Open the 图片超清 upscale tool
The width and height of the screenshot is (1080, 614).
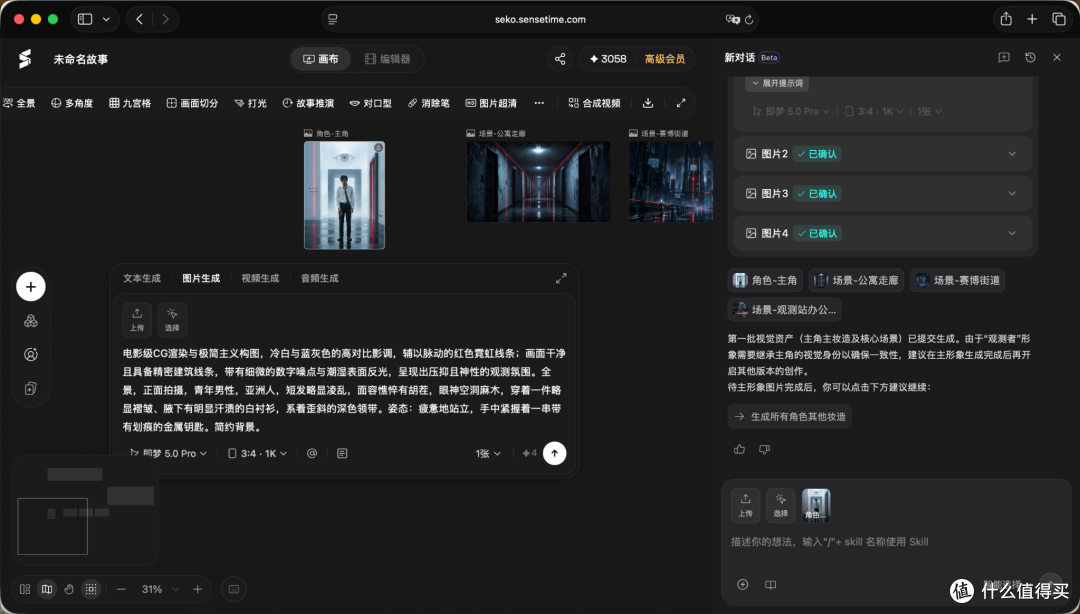tap(491, 103)
